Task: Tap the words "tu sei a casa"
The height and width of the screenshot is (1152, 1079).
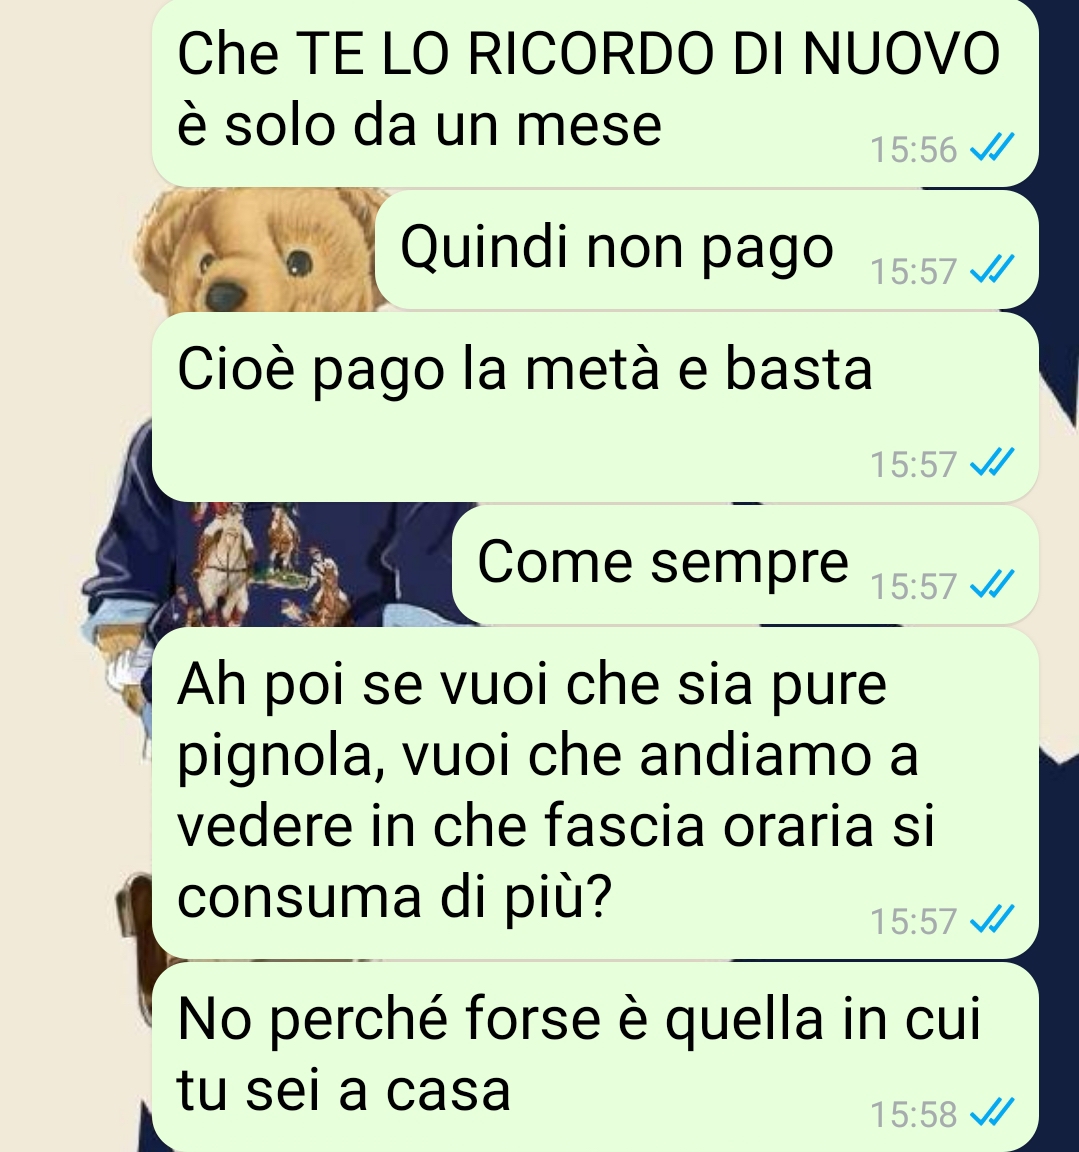Action: coord(343,1090)
